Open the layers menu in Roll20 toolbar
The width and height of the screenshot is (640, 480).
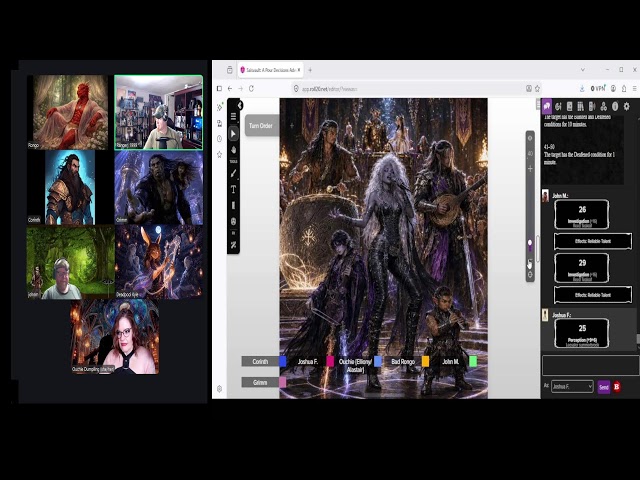[233, 116]
